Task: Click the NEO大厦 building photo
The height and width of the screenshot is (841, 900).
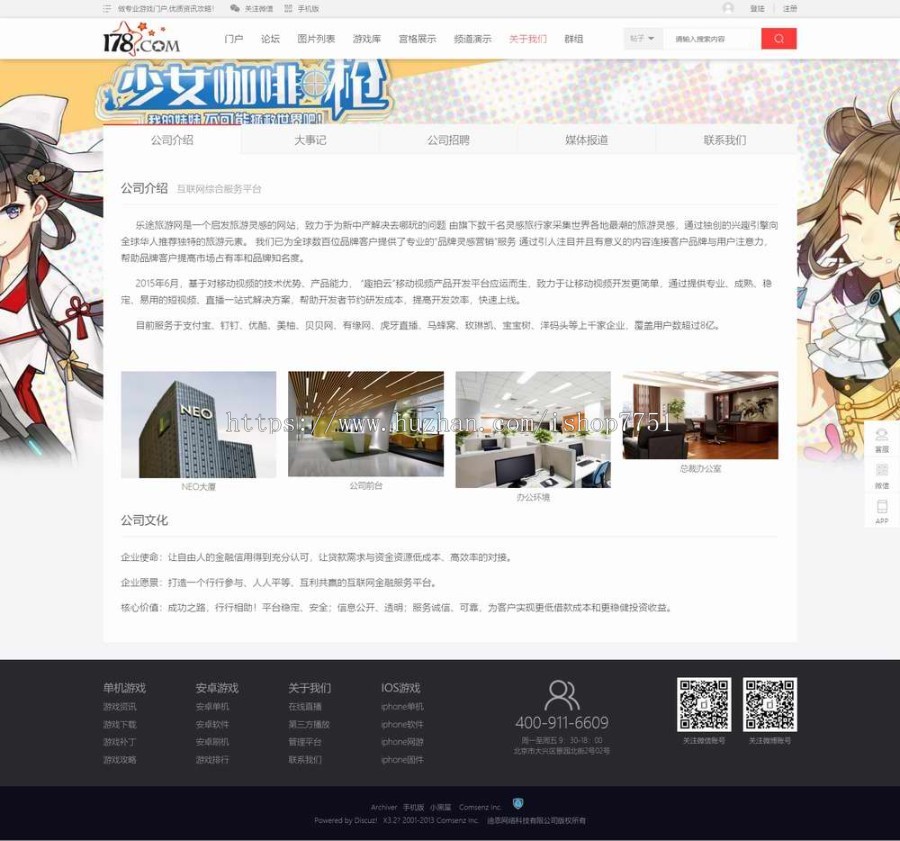Action: coord(199,424)
